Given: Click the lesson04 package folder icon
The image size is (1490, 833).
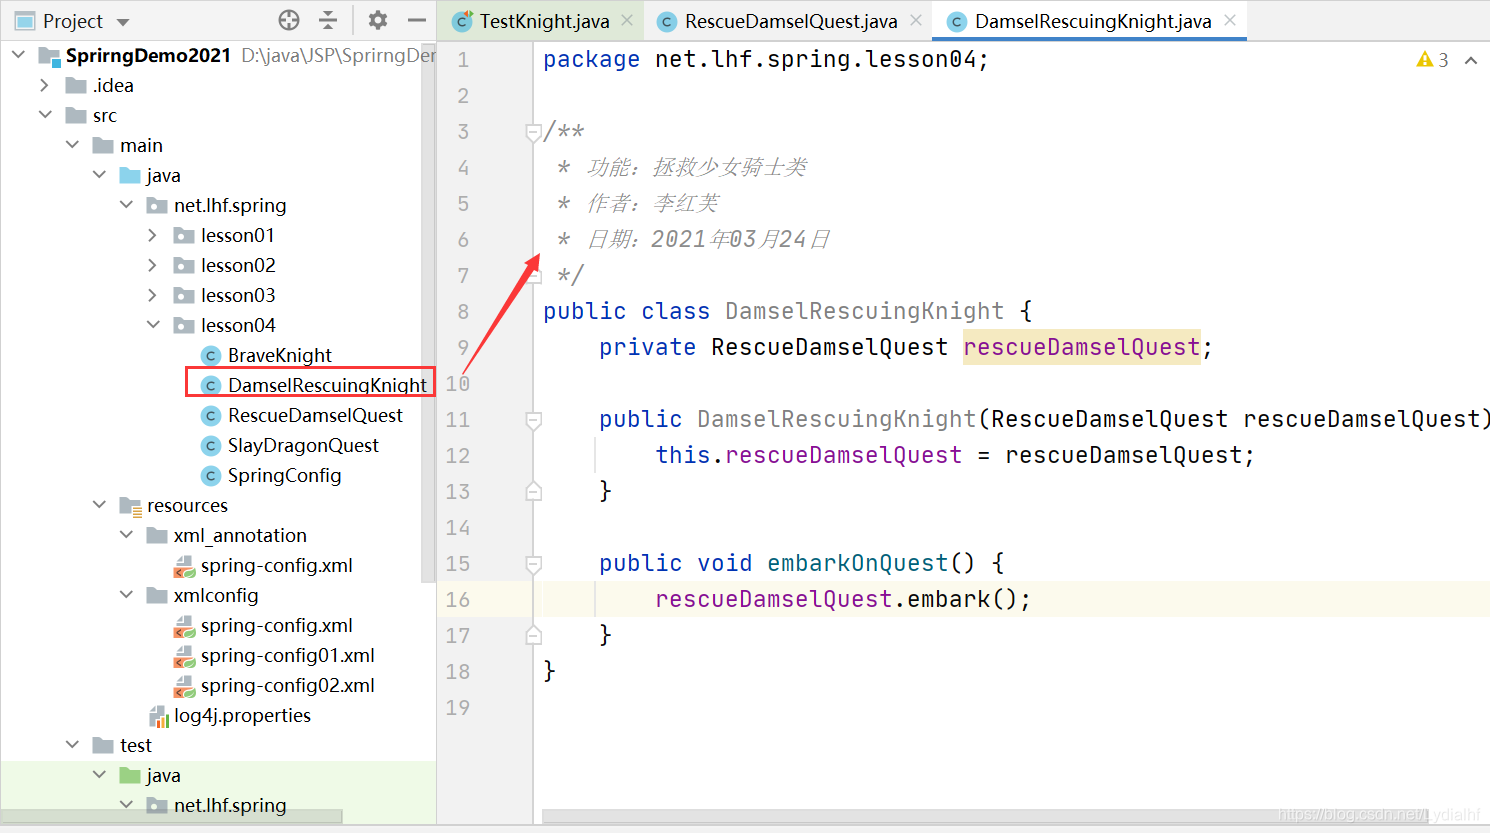Looking at the screenshot, I should click(184, 325).
